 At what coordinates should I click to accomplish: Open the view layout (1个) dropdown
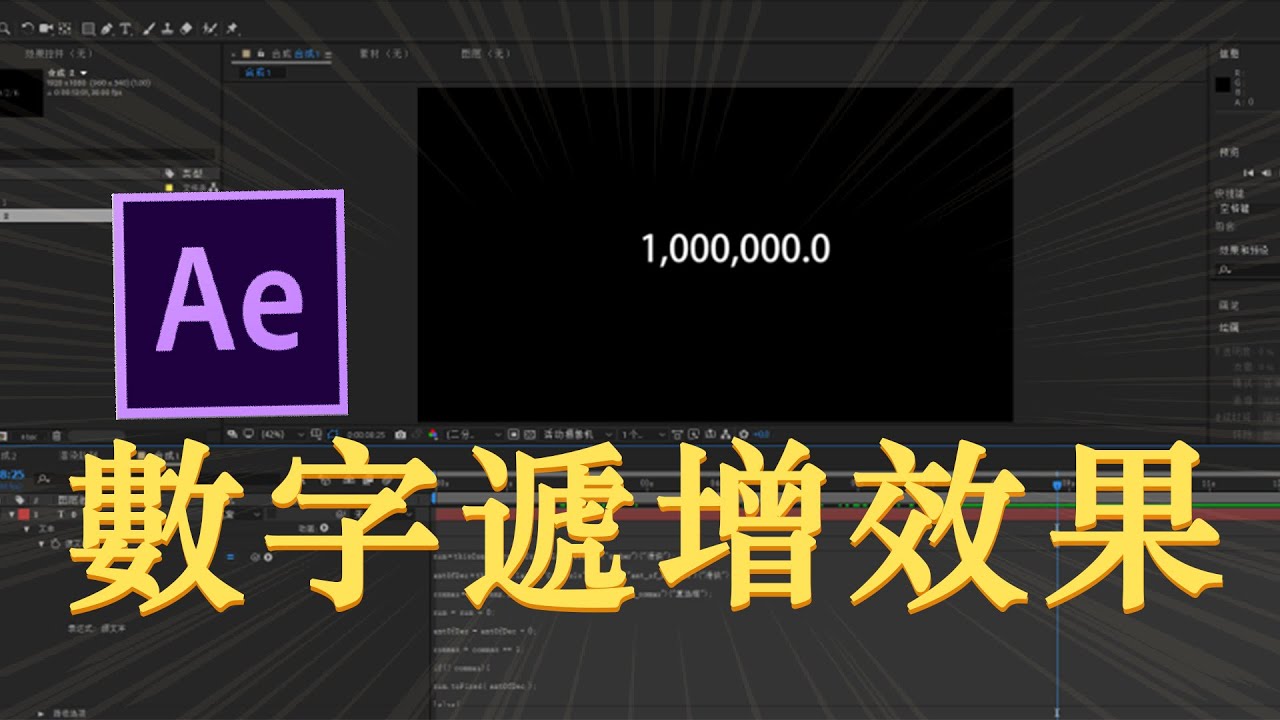click(643, 434)
